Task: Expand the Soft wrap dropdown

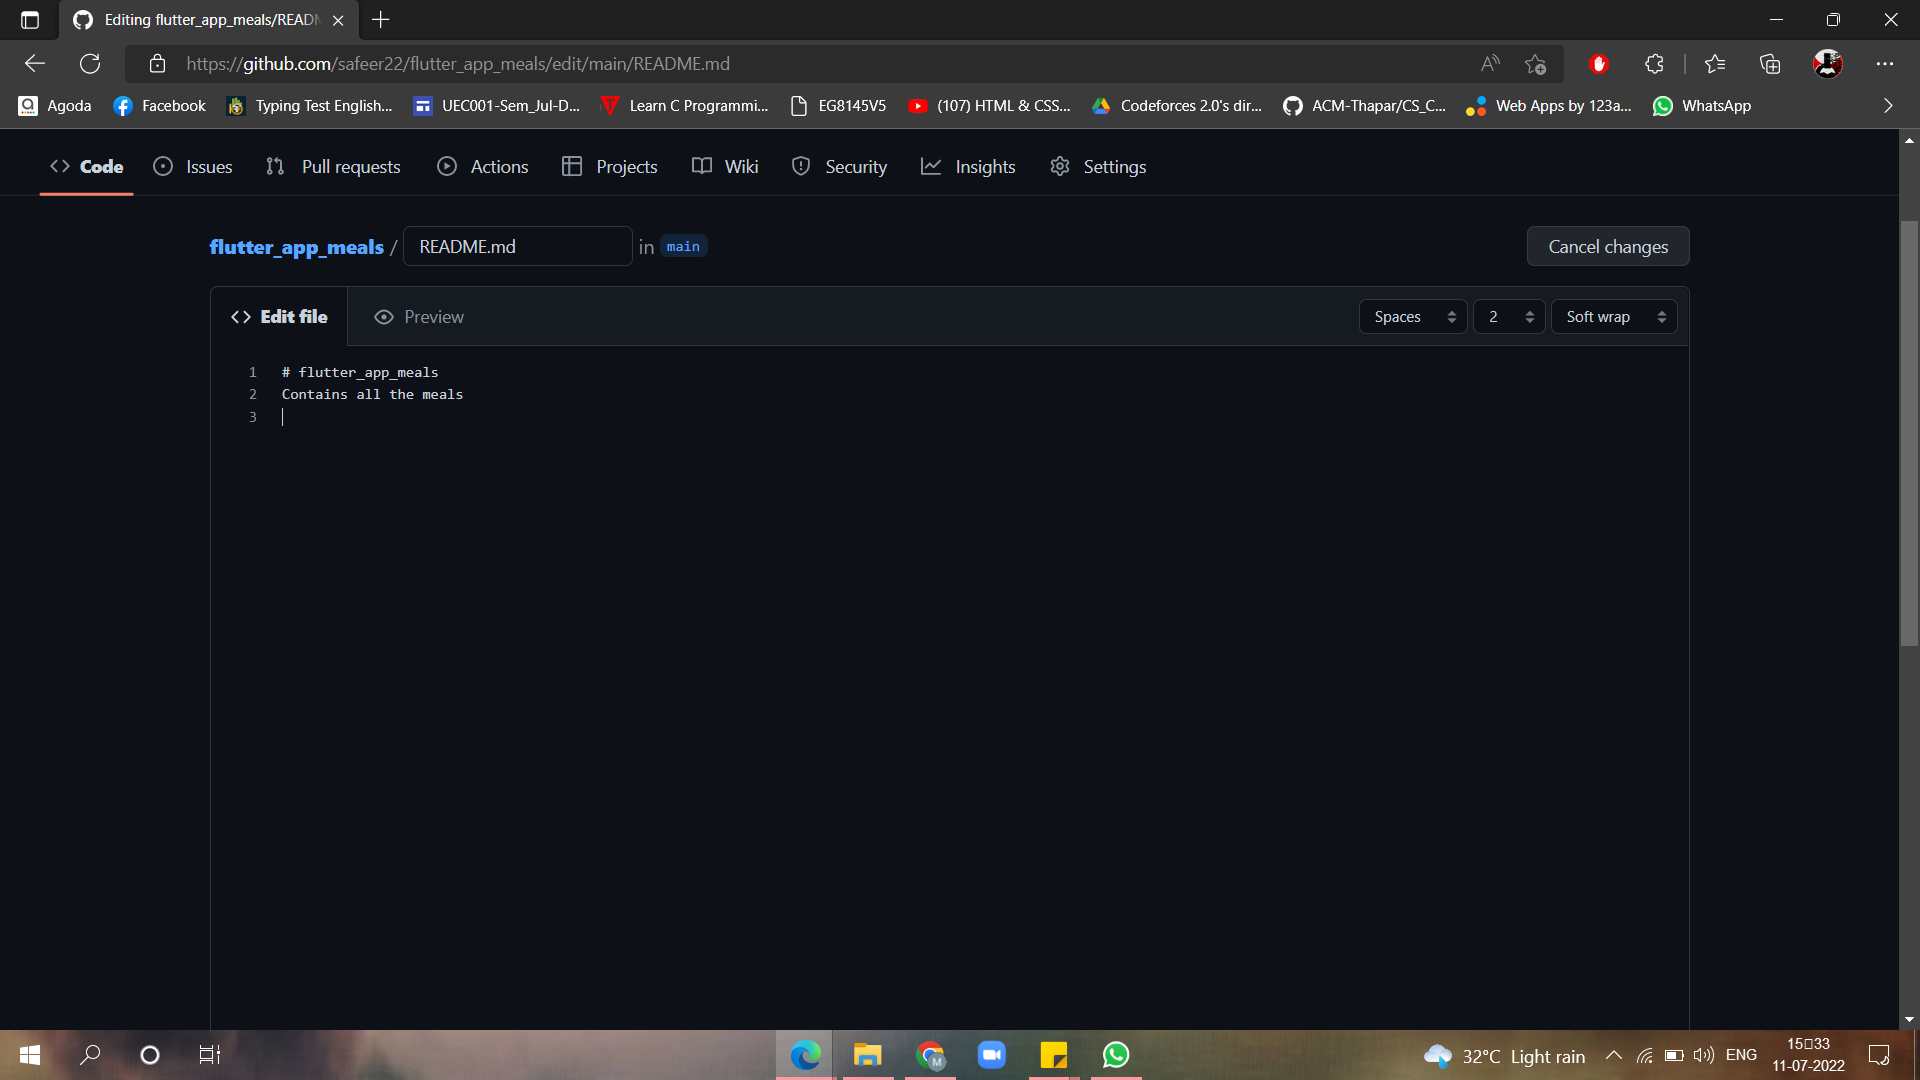Action: tap(1614, 317)
